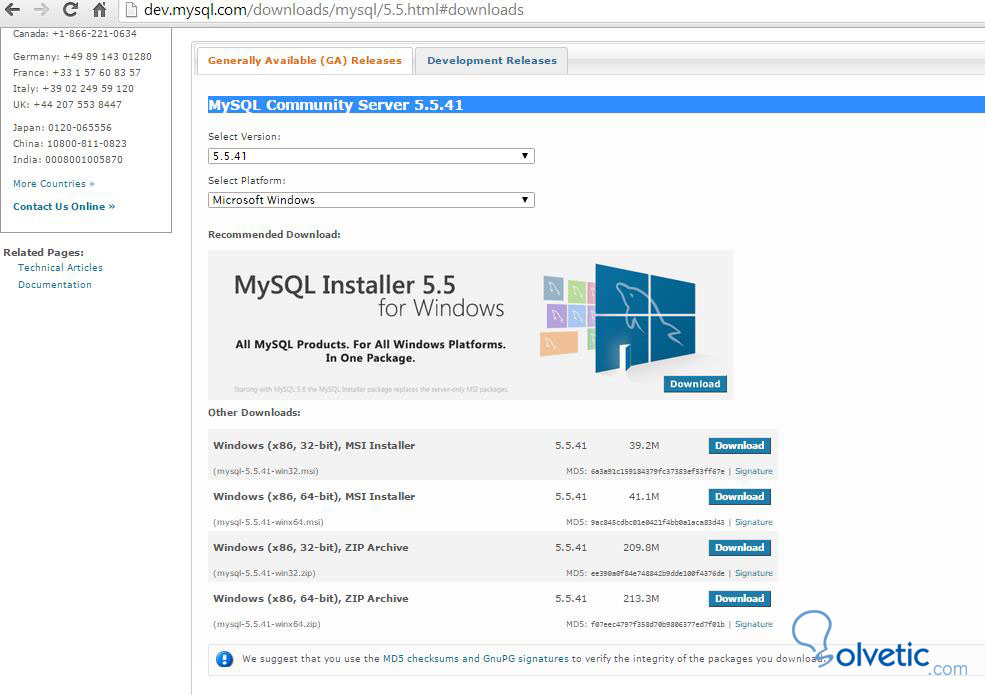Image resolution: width=985 pixels, height=695 pixels.
Task: Click the MySQL Installer 5.5 title text
Action: coord(345,285)
